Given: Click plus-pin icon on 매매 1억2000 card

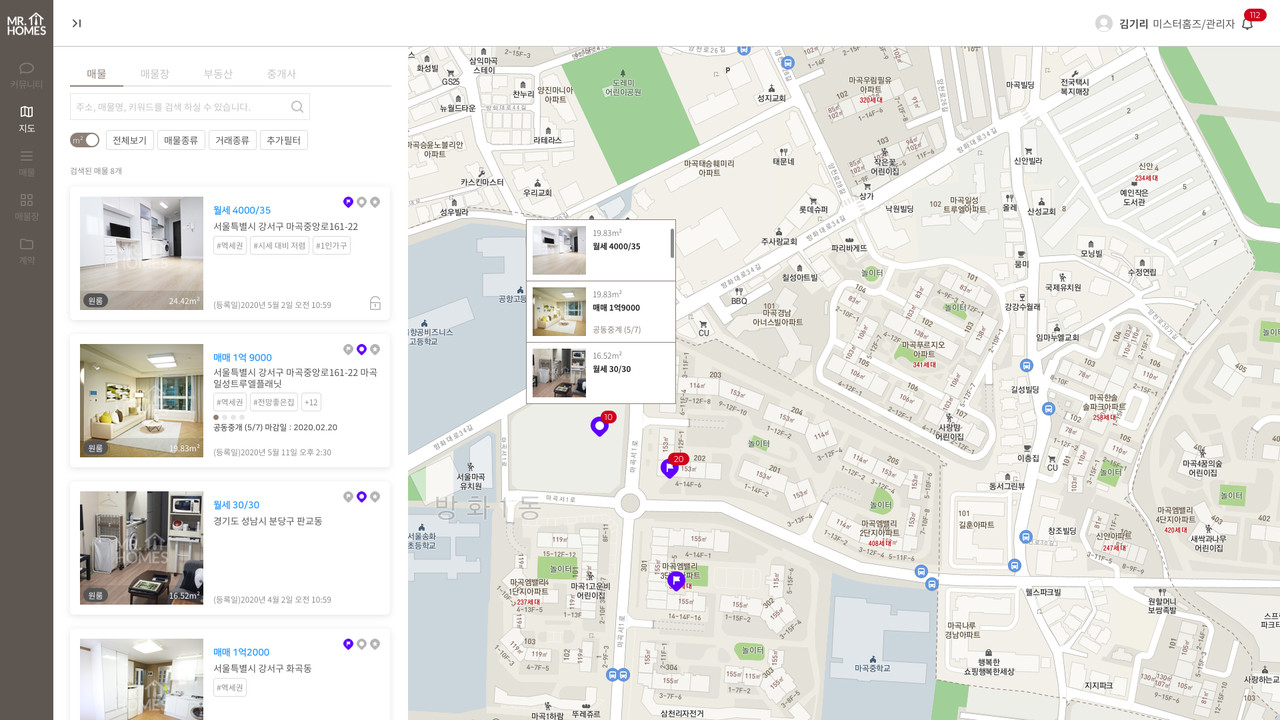Looking at the screenshot, I should tap(375, 644).
